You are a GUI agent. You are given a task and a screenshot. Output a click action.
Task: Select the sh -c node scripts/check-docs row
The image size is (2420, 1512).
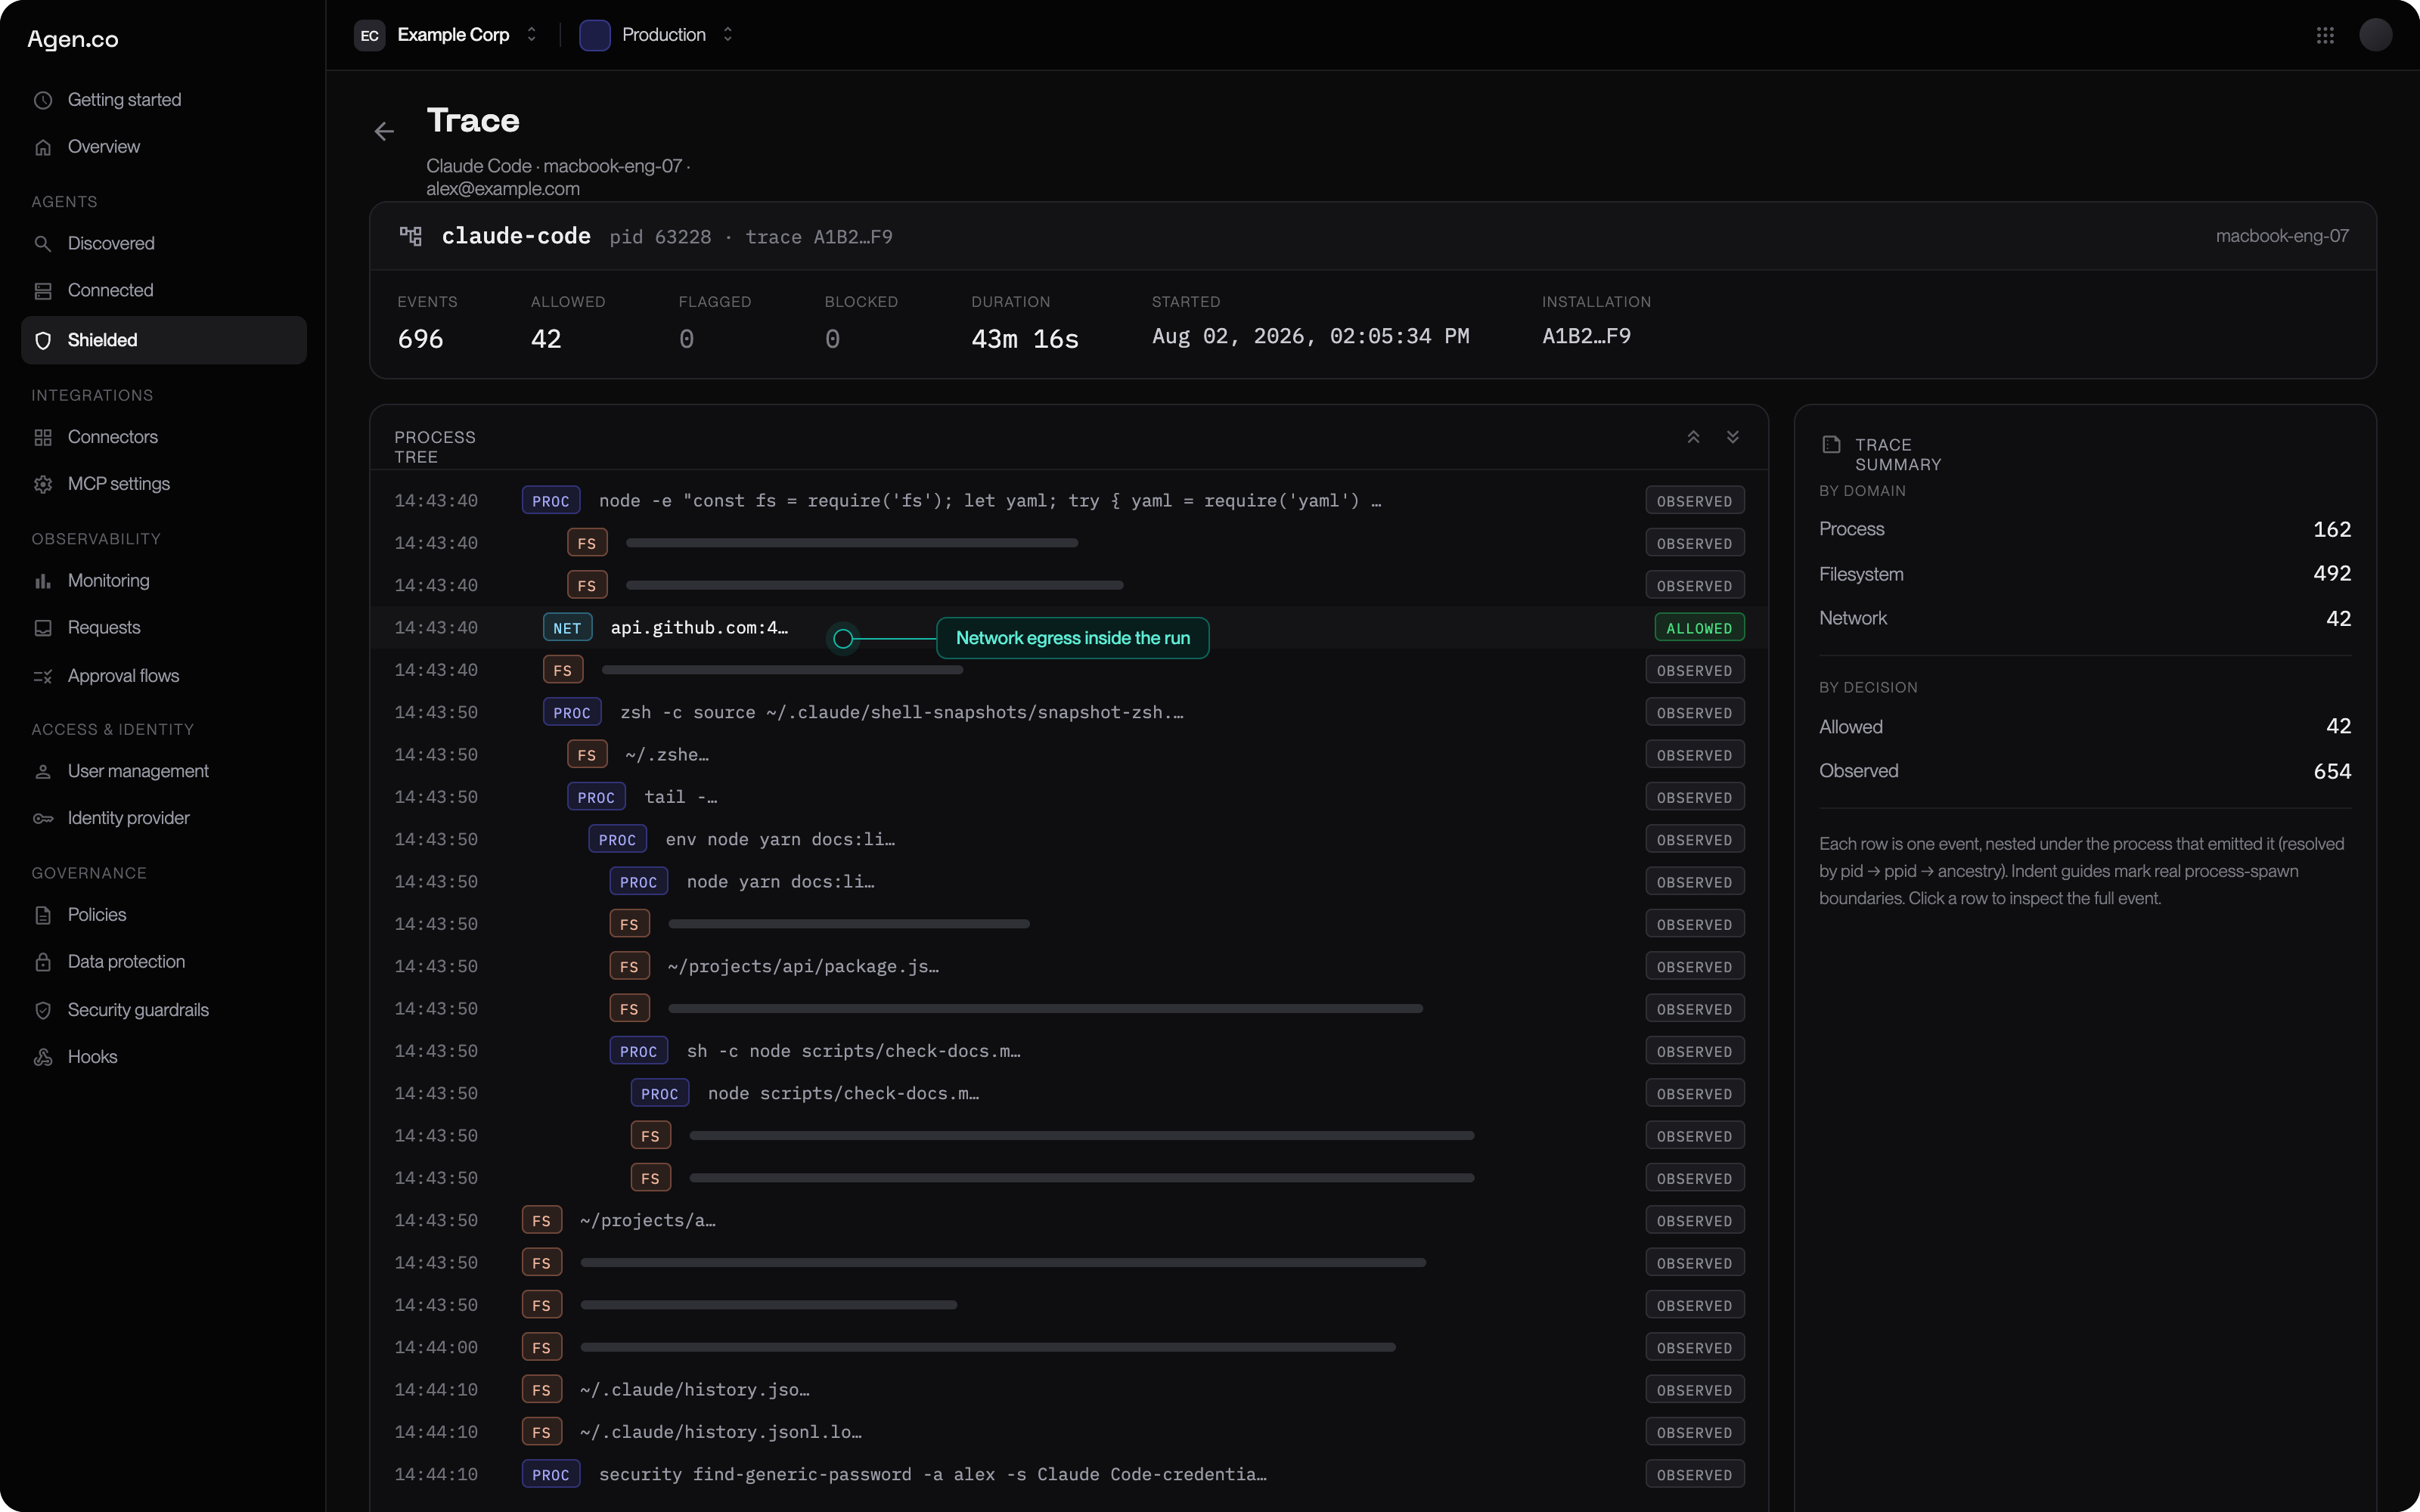coord(1069,1051)
